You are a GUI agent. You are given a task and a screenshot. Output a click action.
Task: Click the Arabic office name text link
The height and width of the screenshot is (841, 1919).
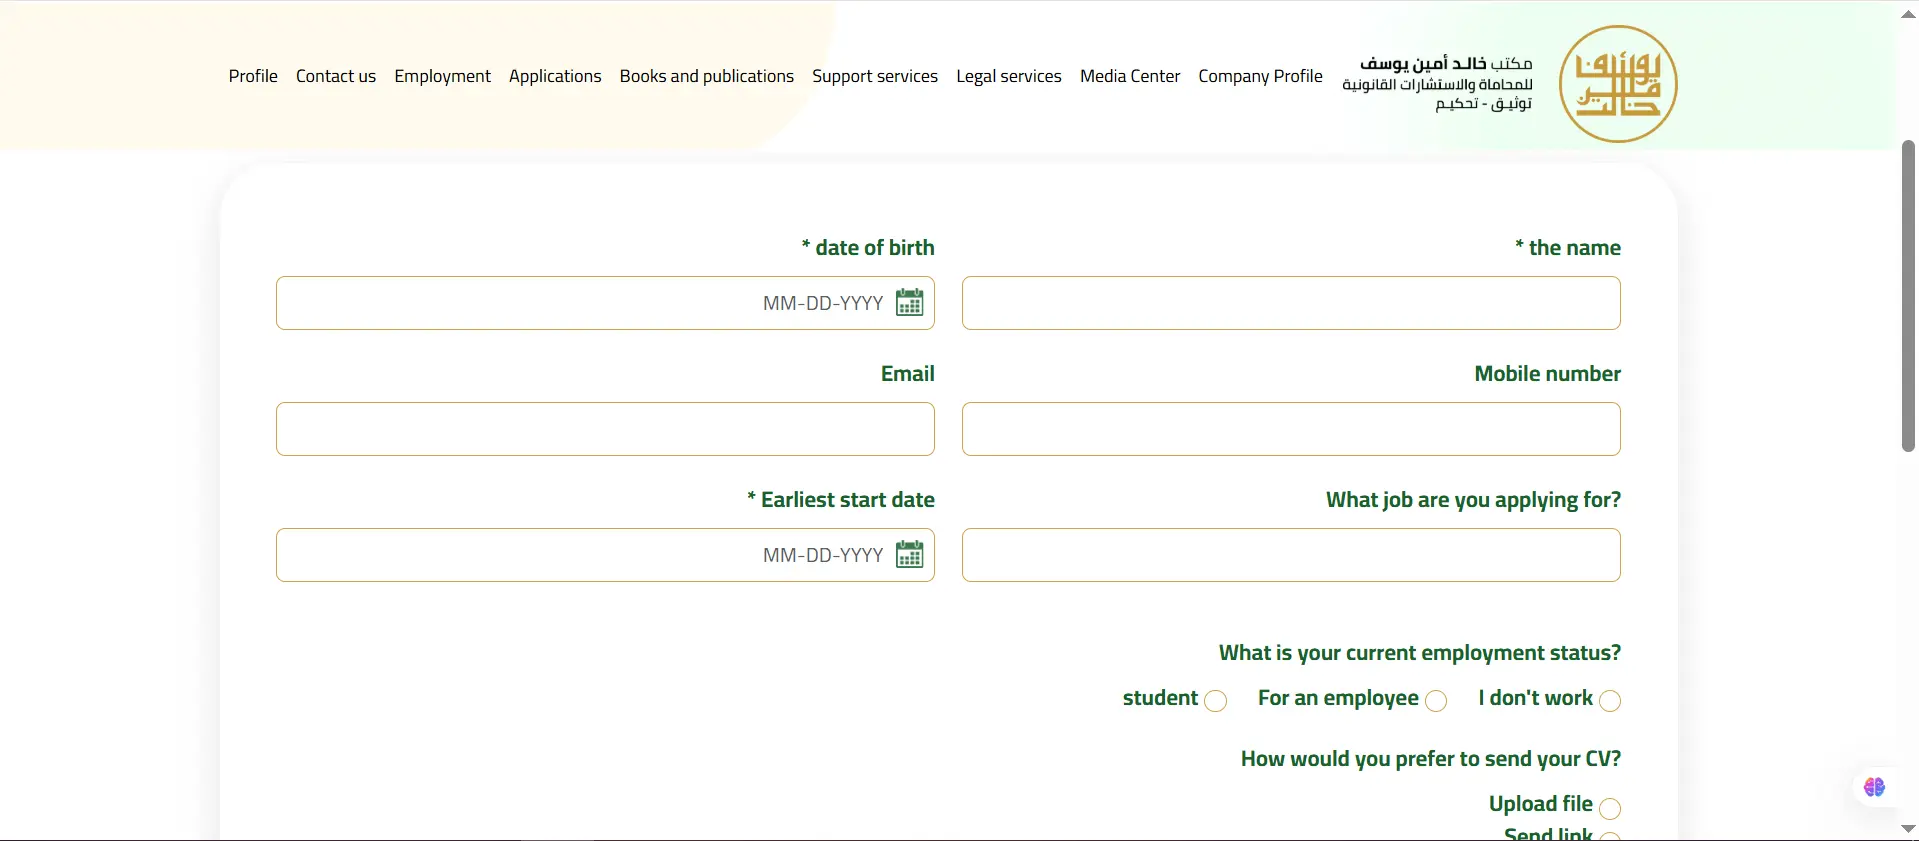(x=1437, y=83)
